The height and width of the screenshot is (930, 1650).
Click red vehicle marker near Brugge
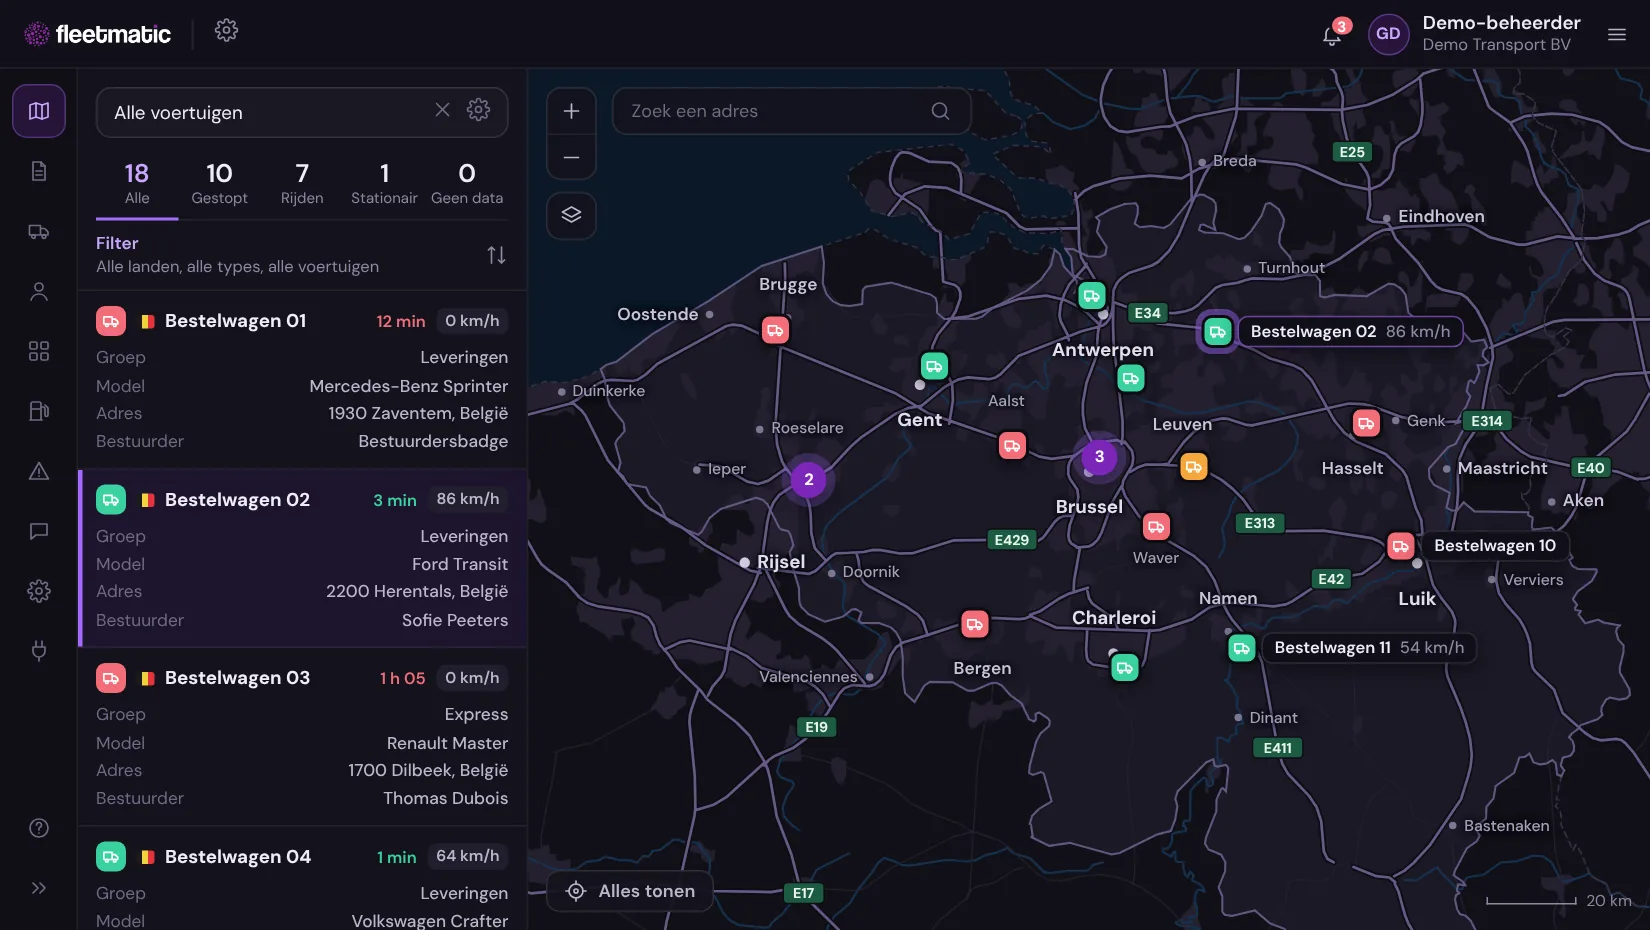(775, 330)
